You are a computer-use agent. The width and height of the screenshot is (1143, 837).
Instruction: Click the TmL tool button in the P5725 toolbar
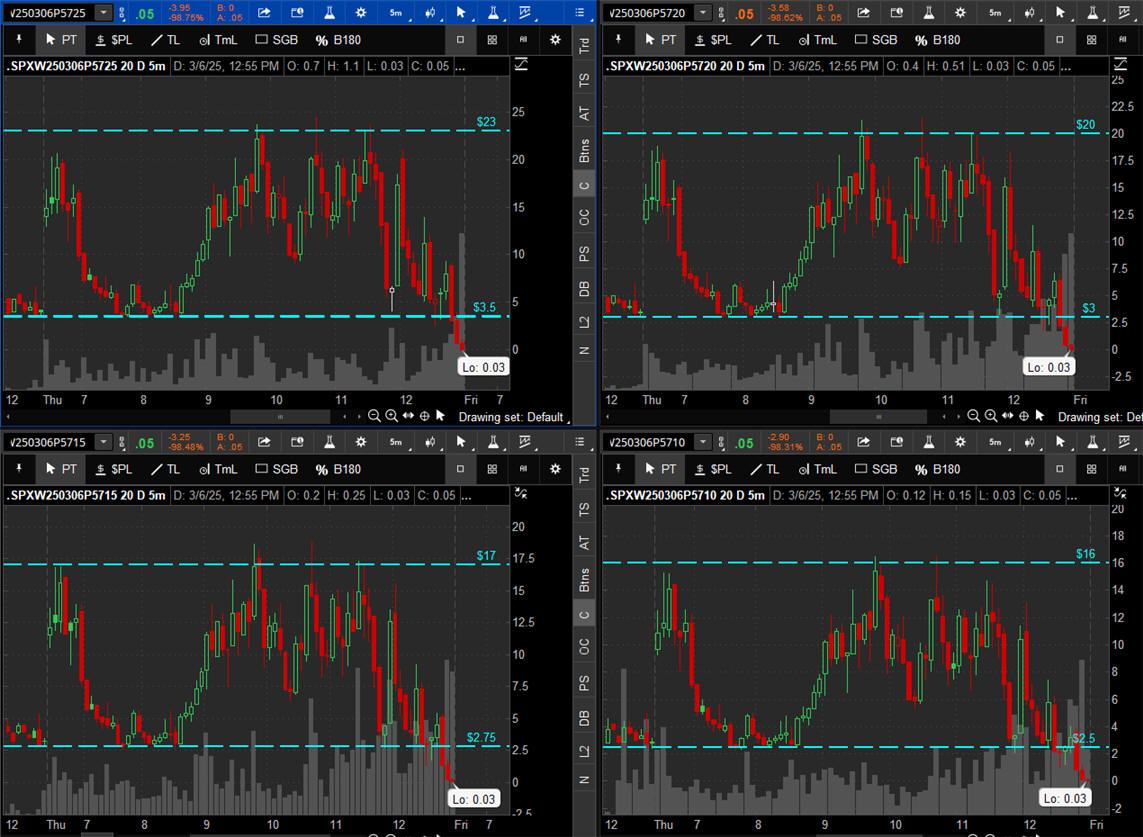(218, 40)
